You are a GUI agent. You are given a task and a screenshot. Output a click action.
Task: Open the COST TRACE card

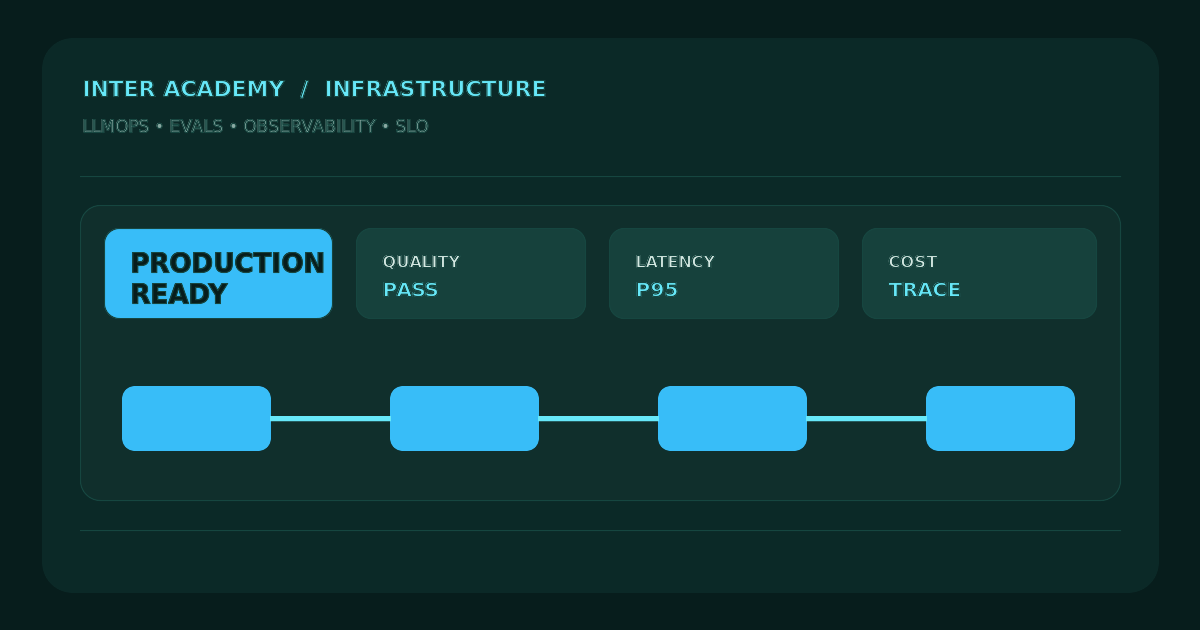[x=979, y=273]
